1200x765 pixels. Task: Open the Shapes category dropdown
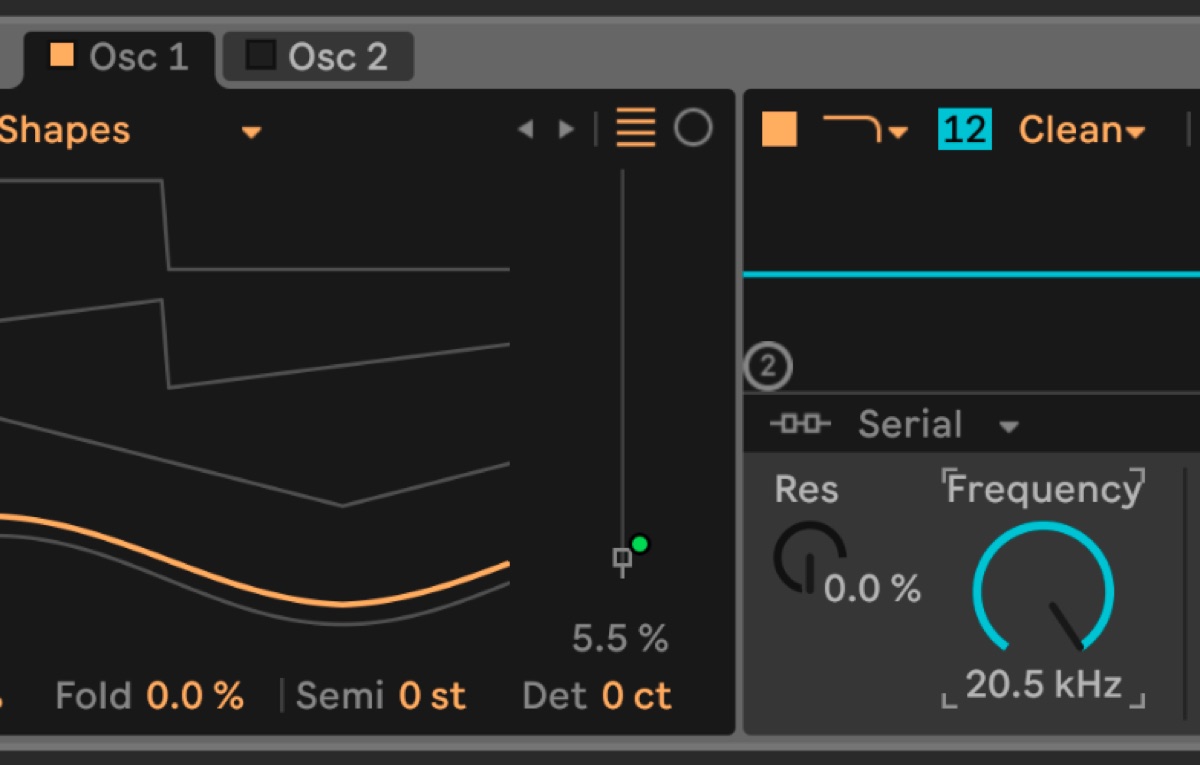(252, 132)
